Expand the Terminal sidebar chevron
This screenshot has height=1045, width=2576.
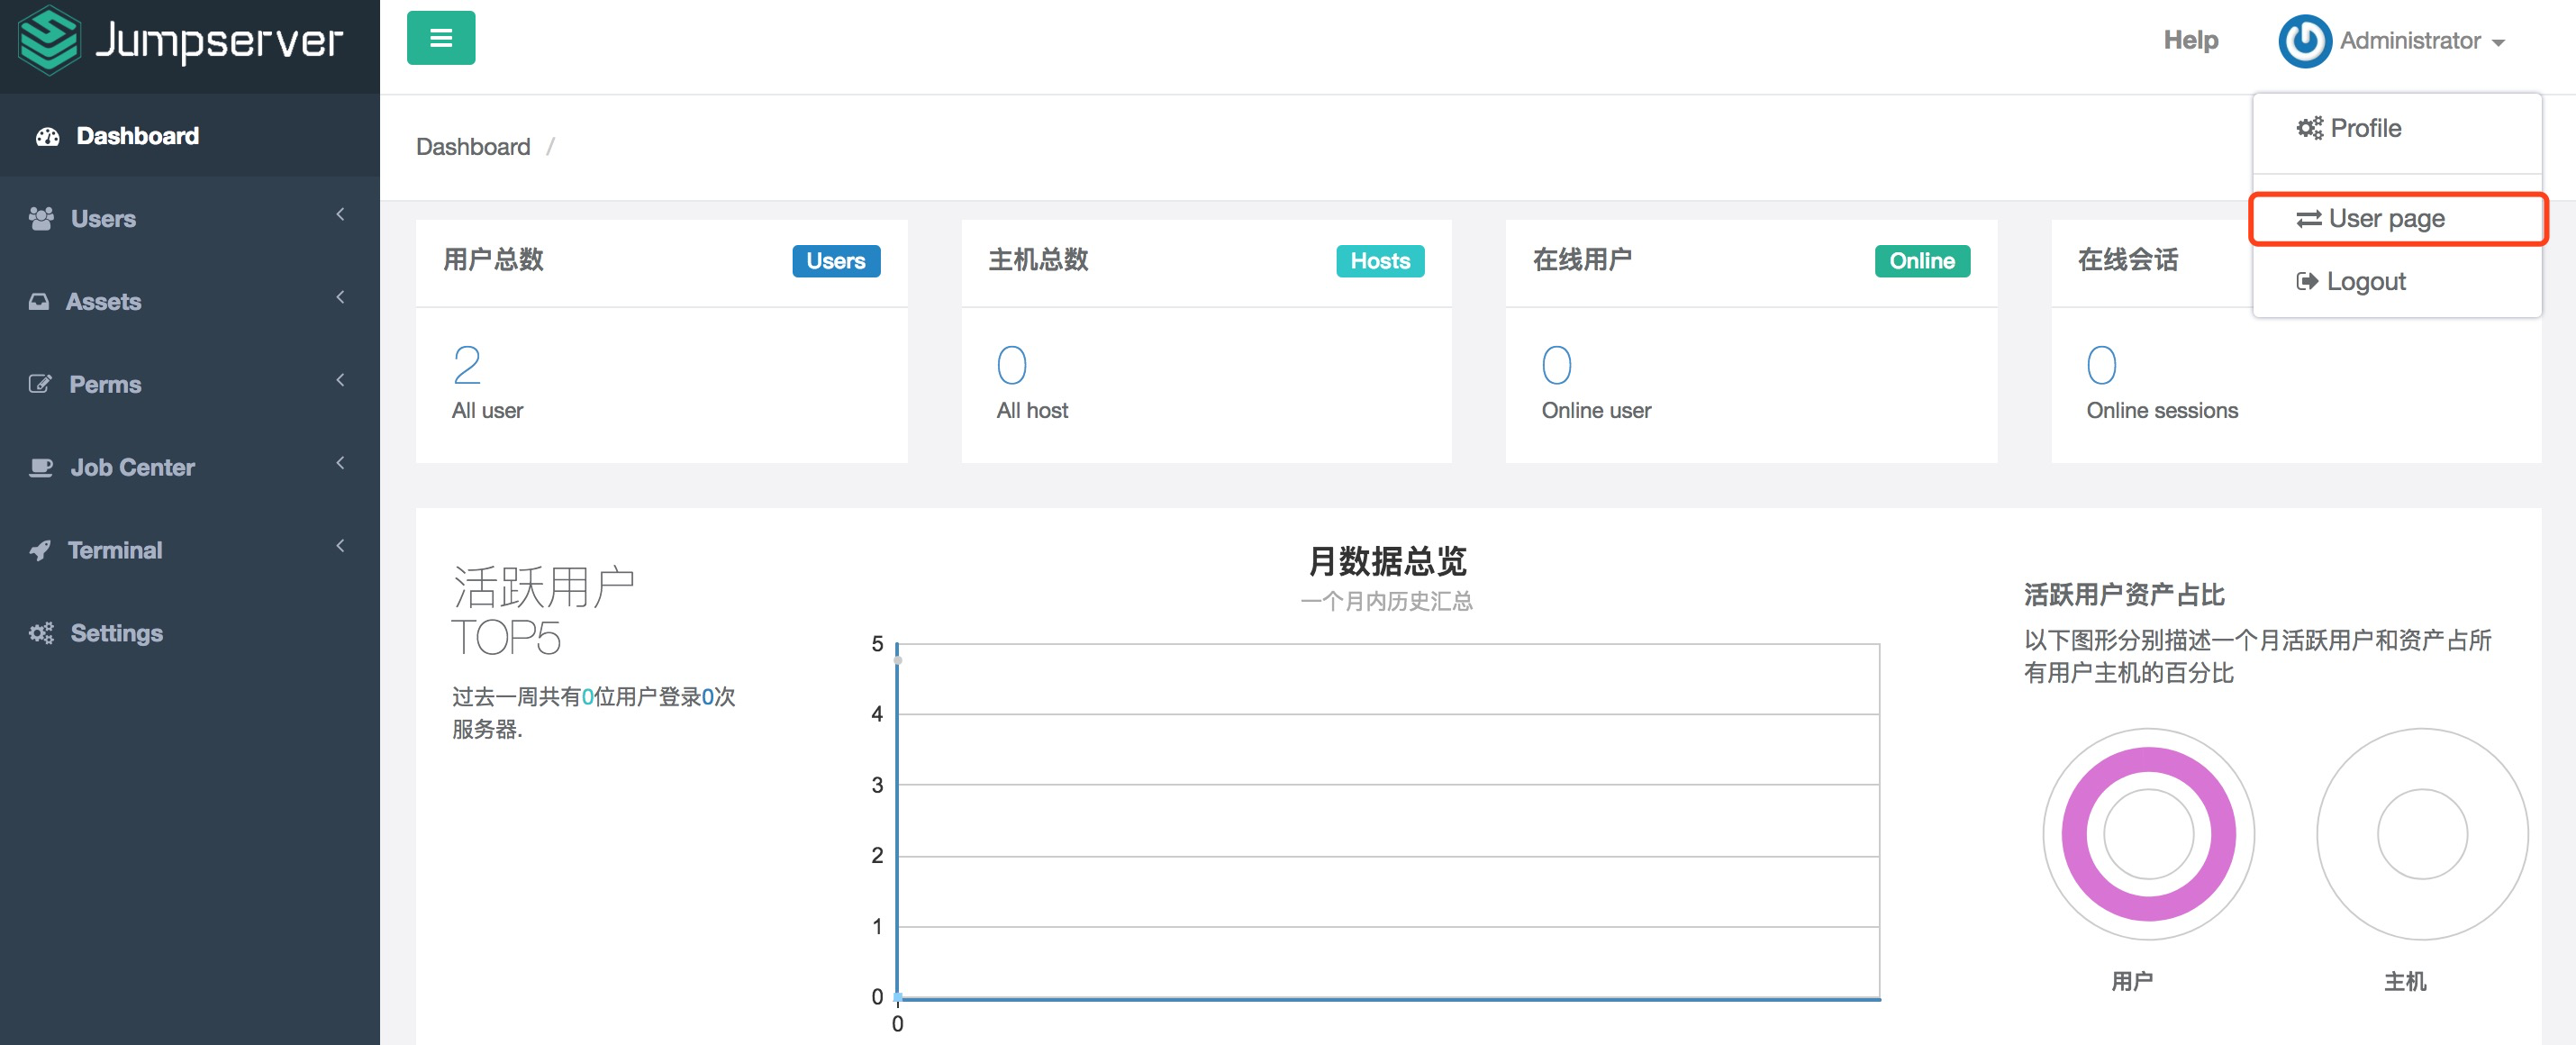click(340, 546)
